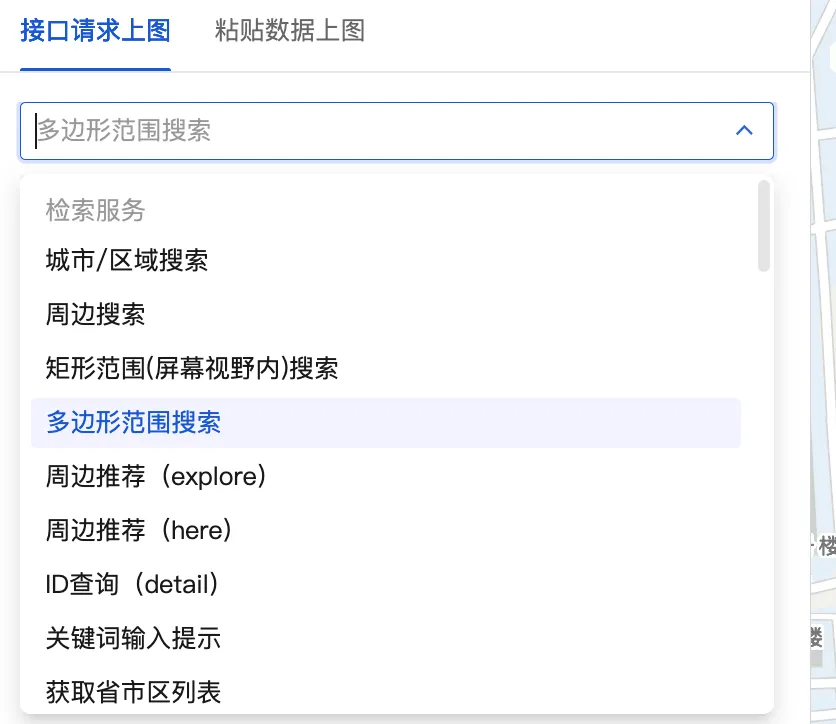Viewport: 836px width, 724px height.
Task: Select 城市/区域搜索 option
Action: (x=385, y=261)
